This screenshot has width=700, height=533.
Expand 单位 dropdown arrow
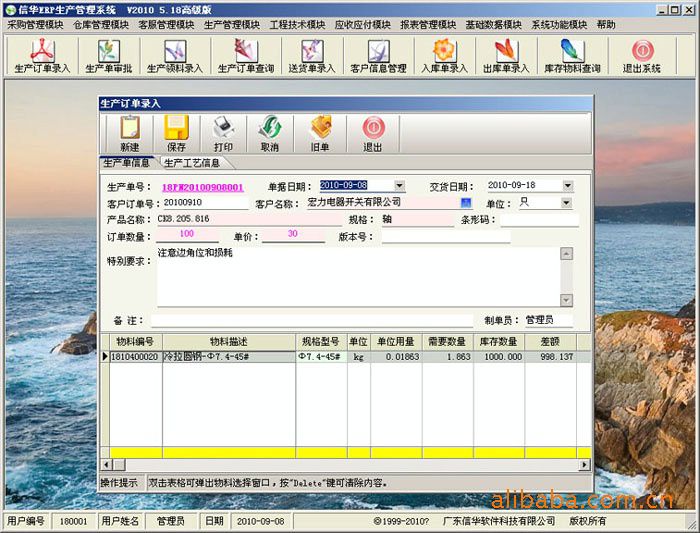[x=566, y=203]
